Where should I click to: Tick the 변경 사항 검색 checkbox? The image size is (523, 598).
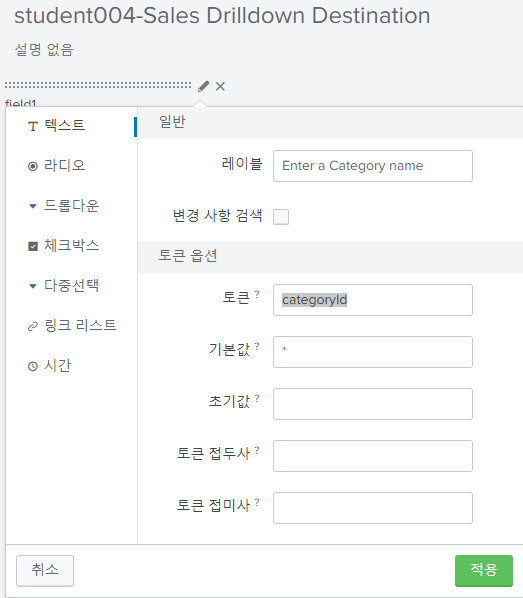pos(281,217)
